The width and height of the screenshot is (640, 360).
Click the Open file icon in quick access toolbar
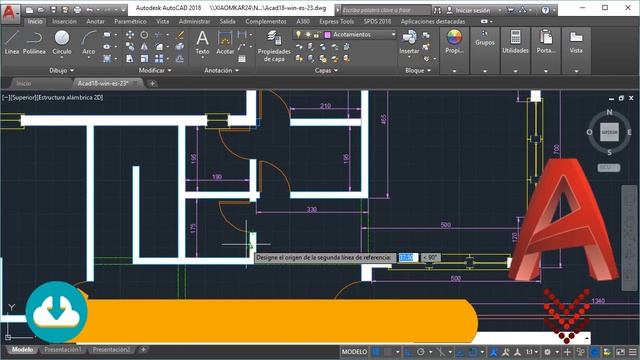[41, 10]
